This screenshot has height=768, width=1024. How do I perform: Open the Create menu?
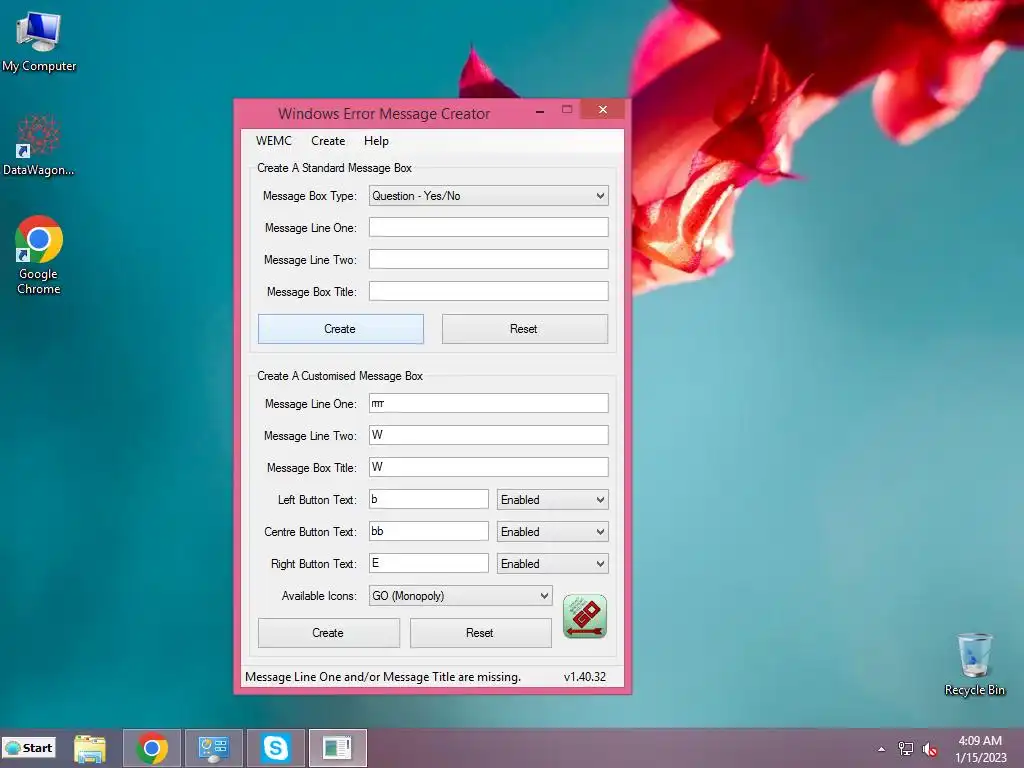(328, 141)
